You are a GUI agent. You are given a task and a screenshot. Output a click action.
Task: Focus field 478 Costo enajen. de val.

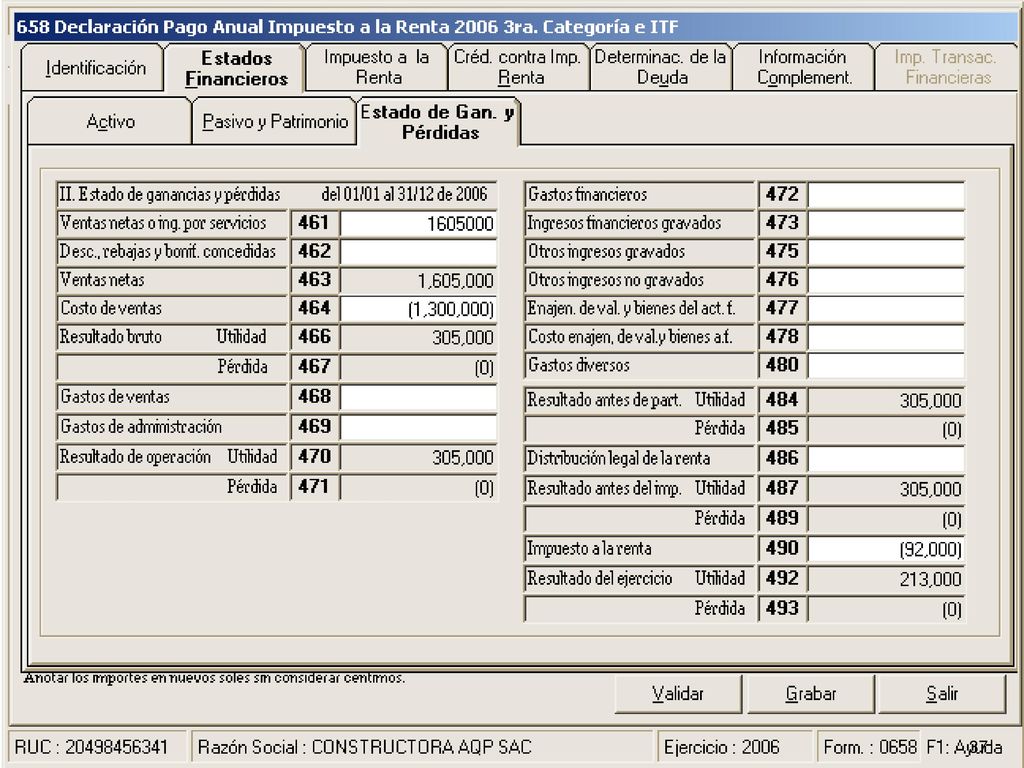coord(886,338)
